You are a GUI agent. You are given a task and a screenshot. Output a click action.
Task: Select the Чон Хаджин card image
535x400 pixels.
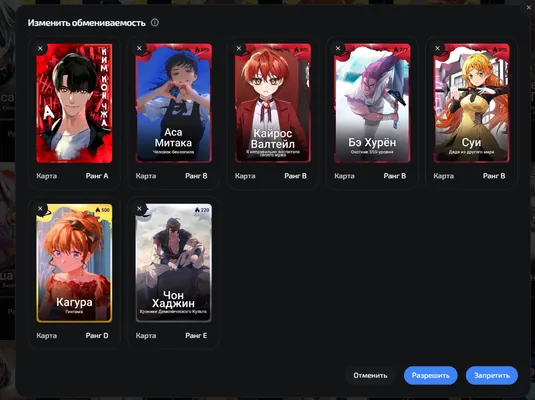pos(173,263)
